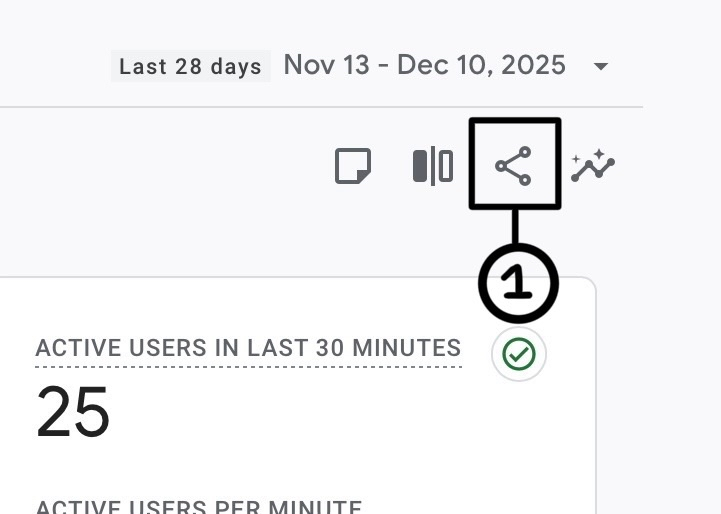The height and width of the screenshot is (514, 721).
Task: Click the word days in the date chip
Action: pos(238,67)
